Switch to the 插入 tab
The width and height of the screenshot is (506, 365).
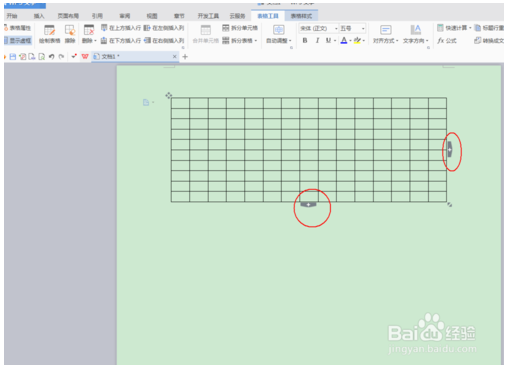tap(39, 16)
